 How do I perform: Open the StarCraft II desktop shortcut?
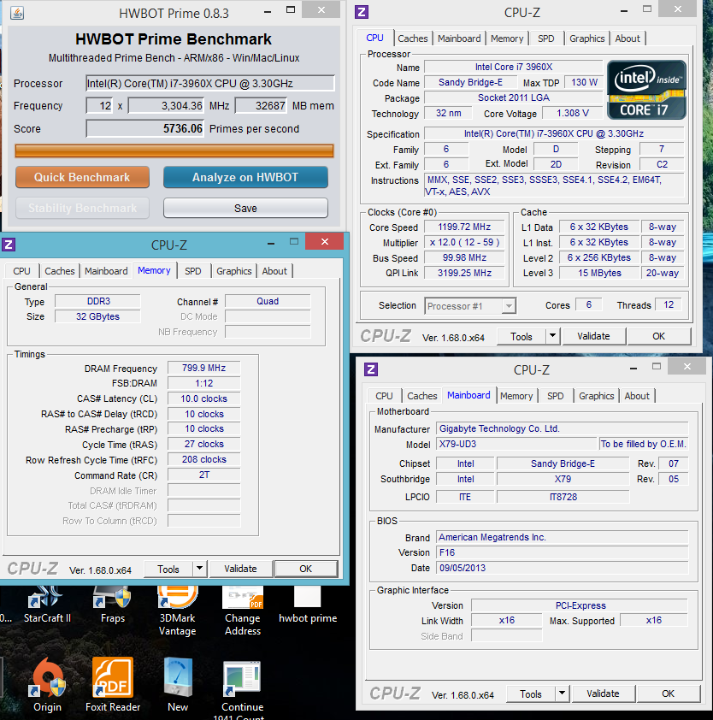coord(46,605)
